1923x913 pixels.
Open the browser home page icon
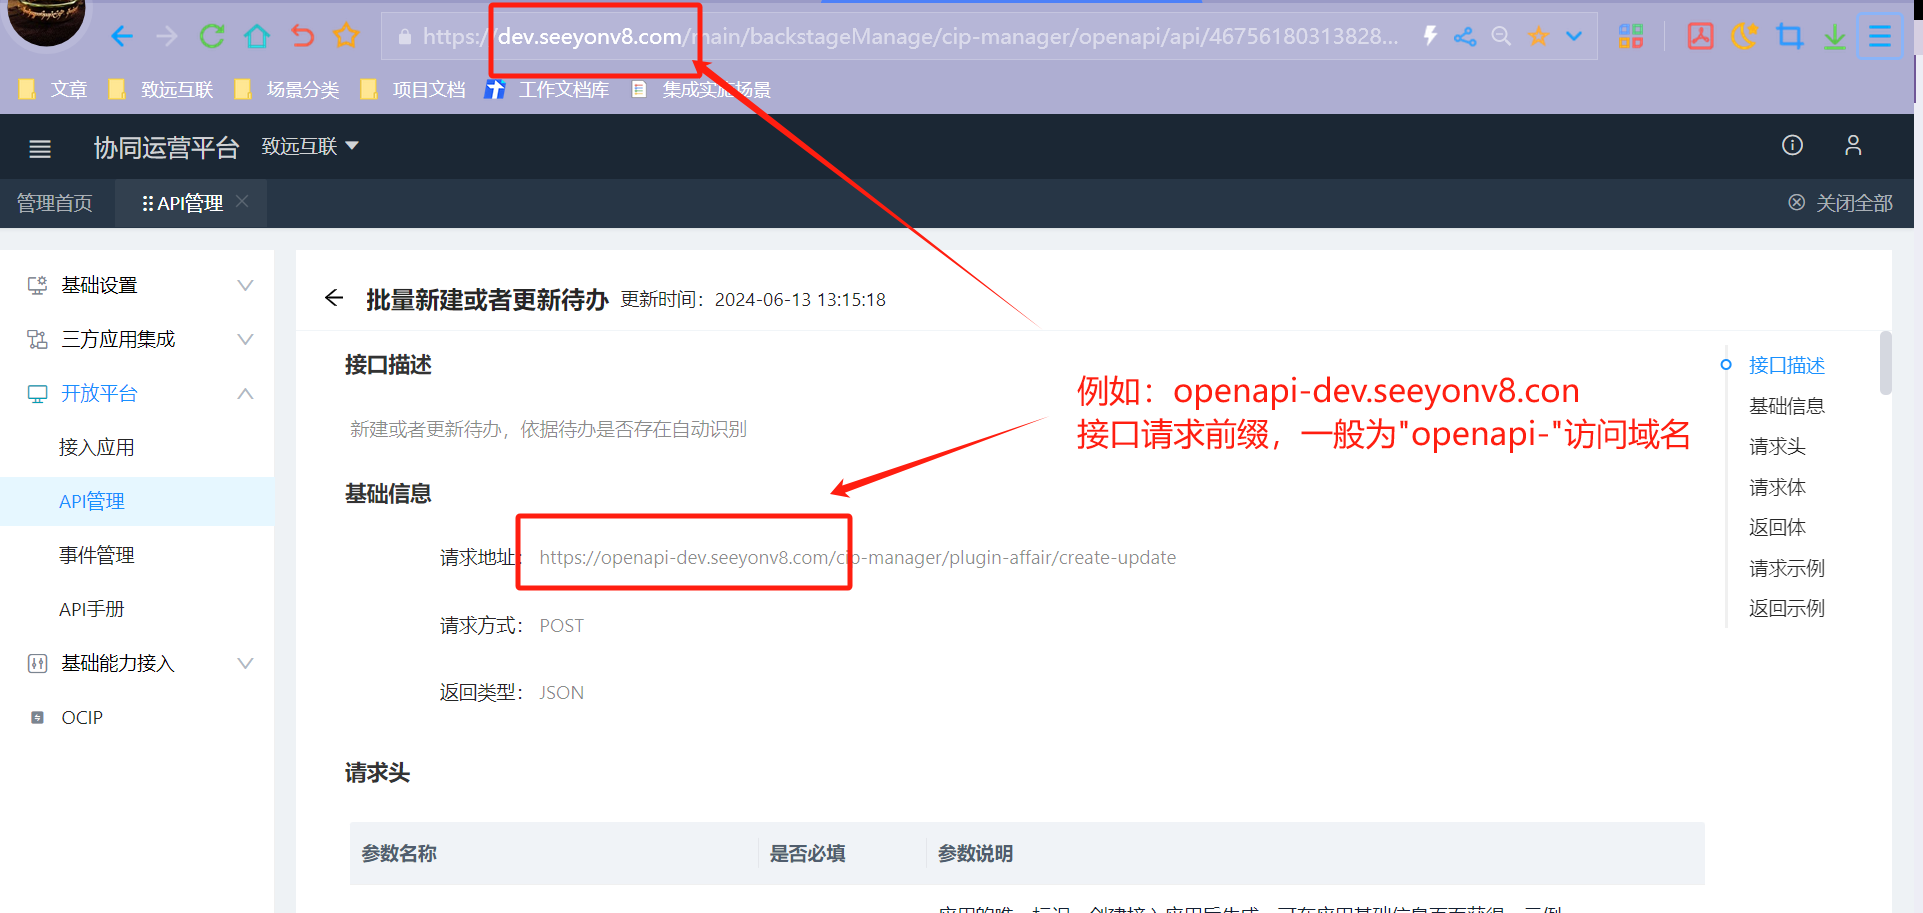click(x=257, y=37)
